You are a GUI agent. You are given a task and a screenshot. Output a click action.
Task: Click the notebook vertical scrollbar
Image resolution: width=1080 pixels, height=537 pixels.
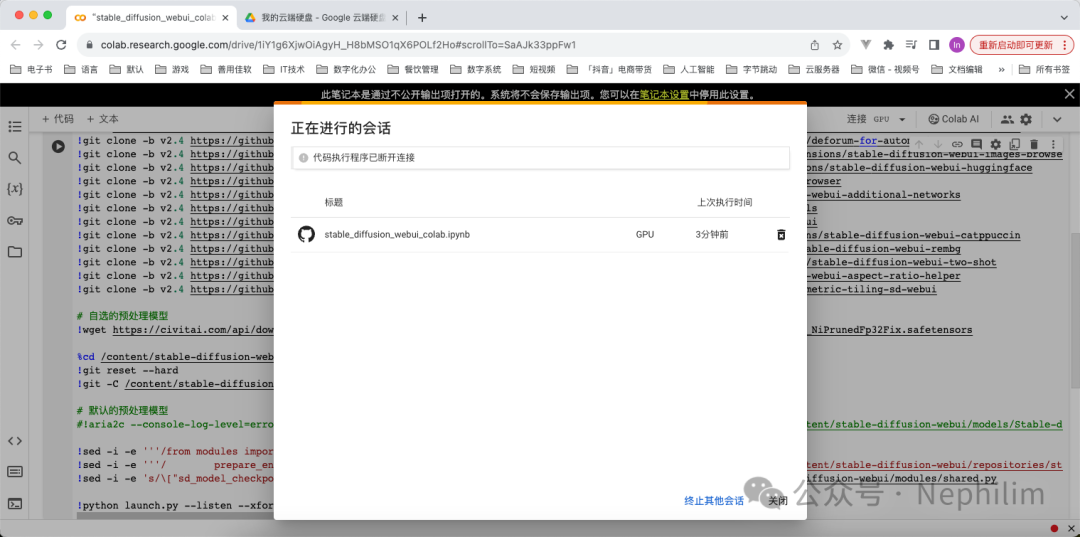[x=1074, y=310]
